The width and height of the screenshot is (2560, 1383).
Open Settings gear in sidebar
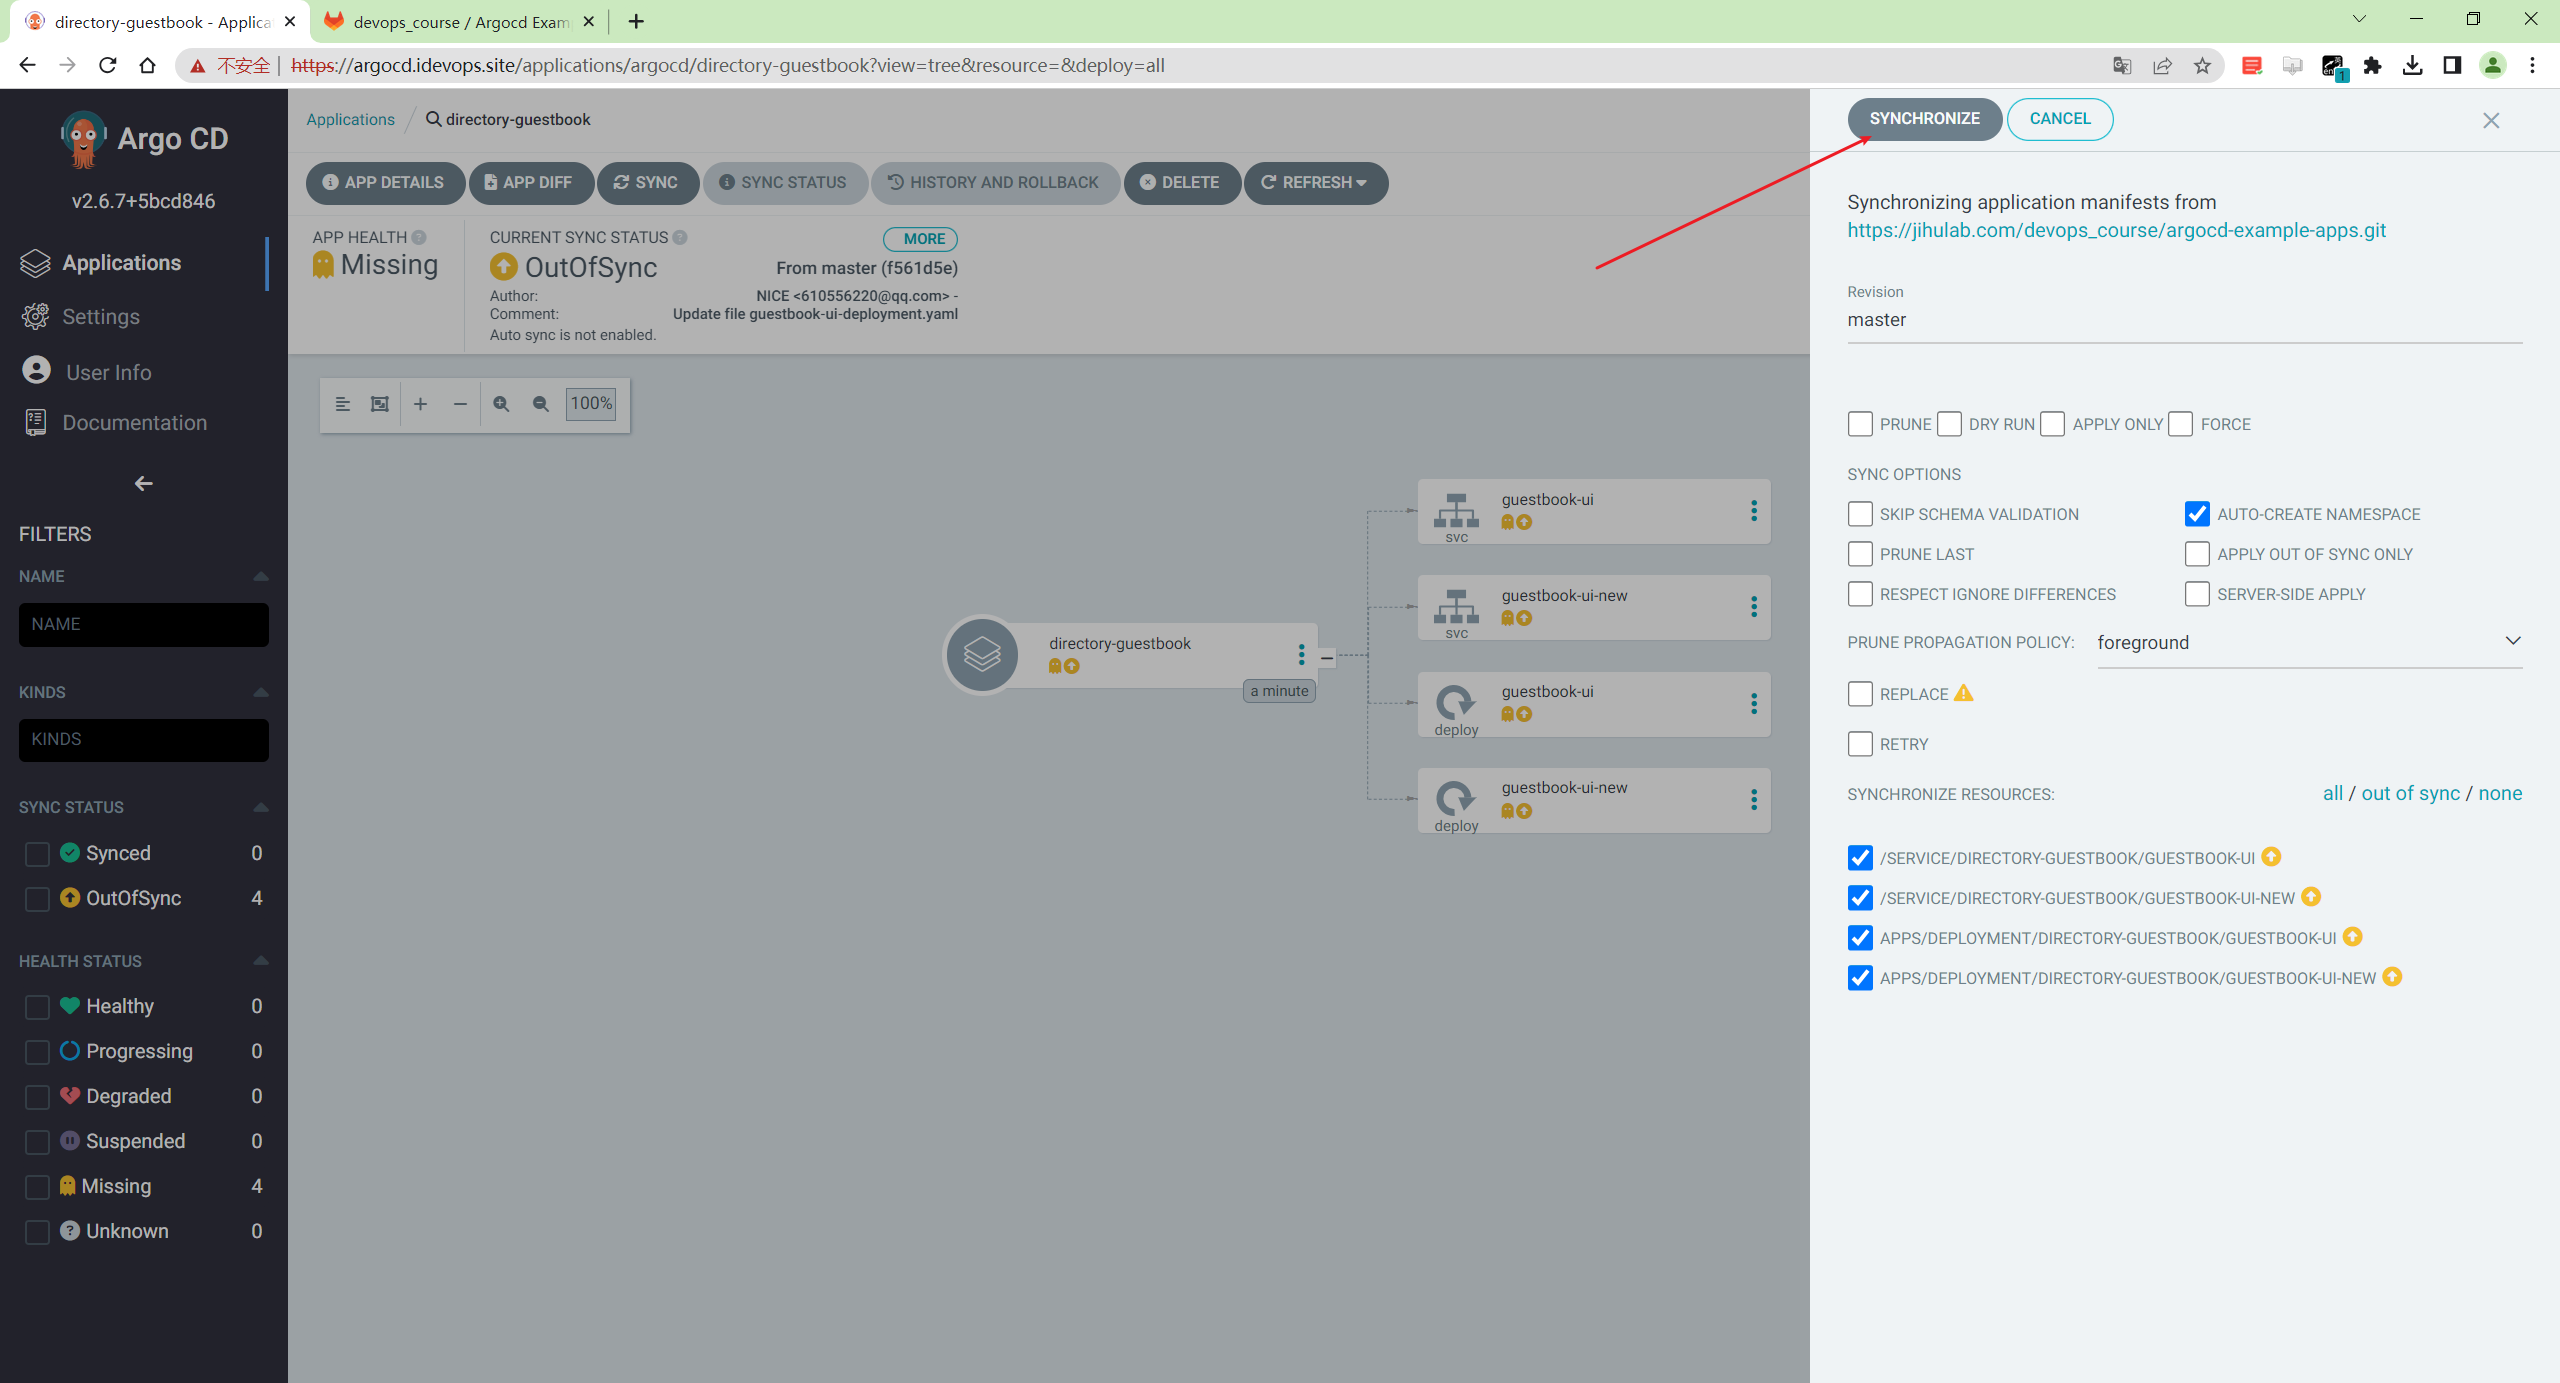tap(36, 316)
